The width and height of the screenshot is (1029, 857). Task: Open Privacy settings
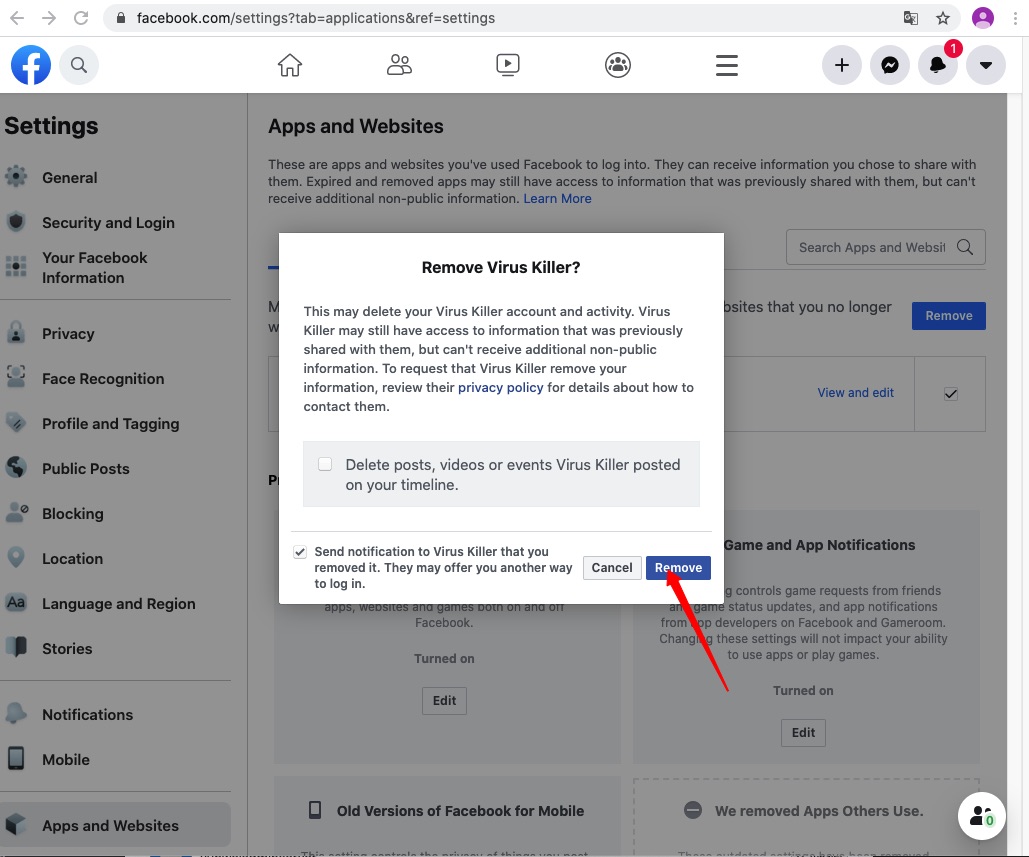pyautogui.click(x=68, y=334)
